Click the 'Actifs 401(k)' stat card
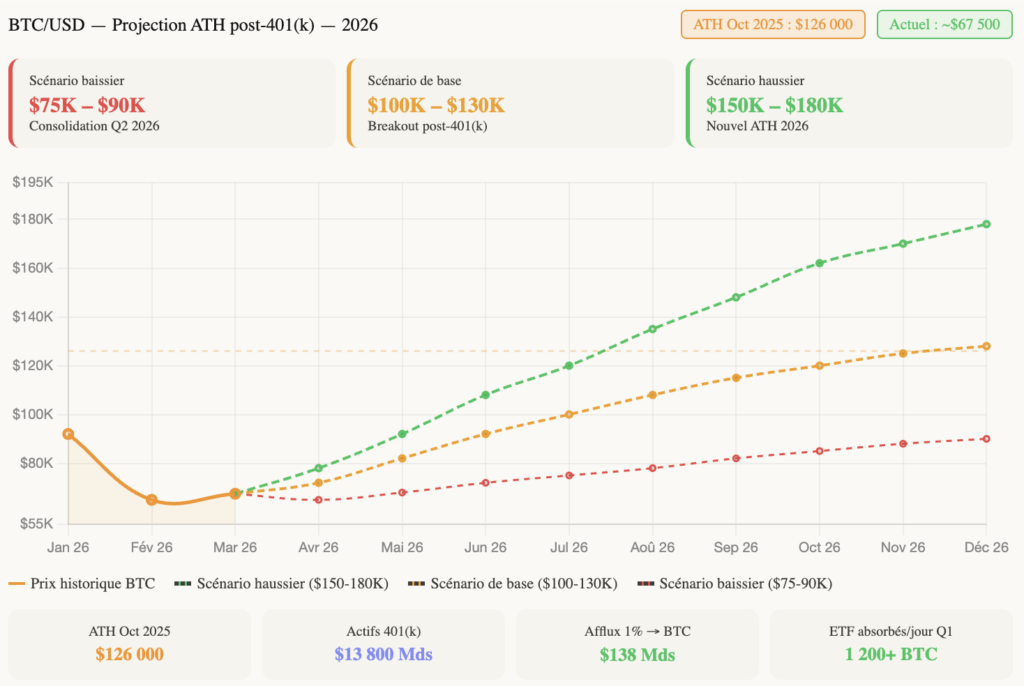 [x=383, y=642]
